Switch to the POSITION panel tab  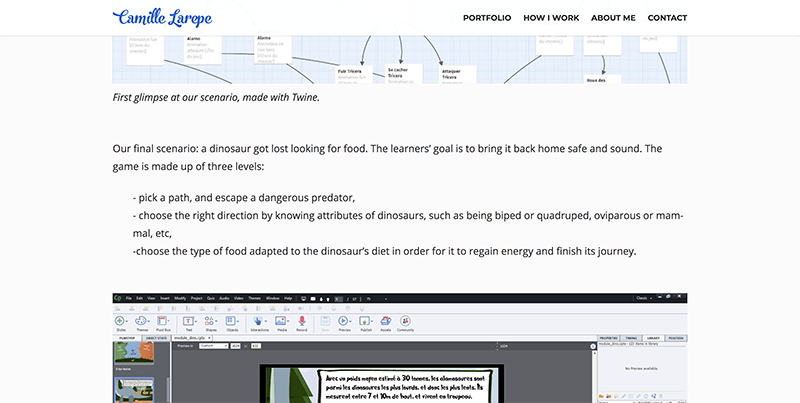pos(676,338)
